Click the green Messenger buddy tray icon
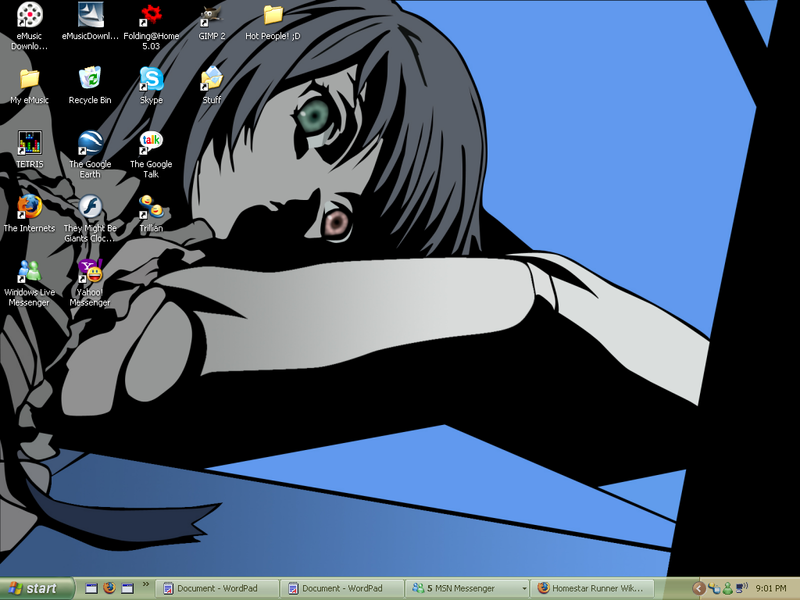Screen dimensions: 800x600 (728, 588)
